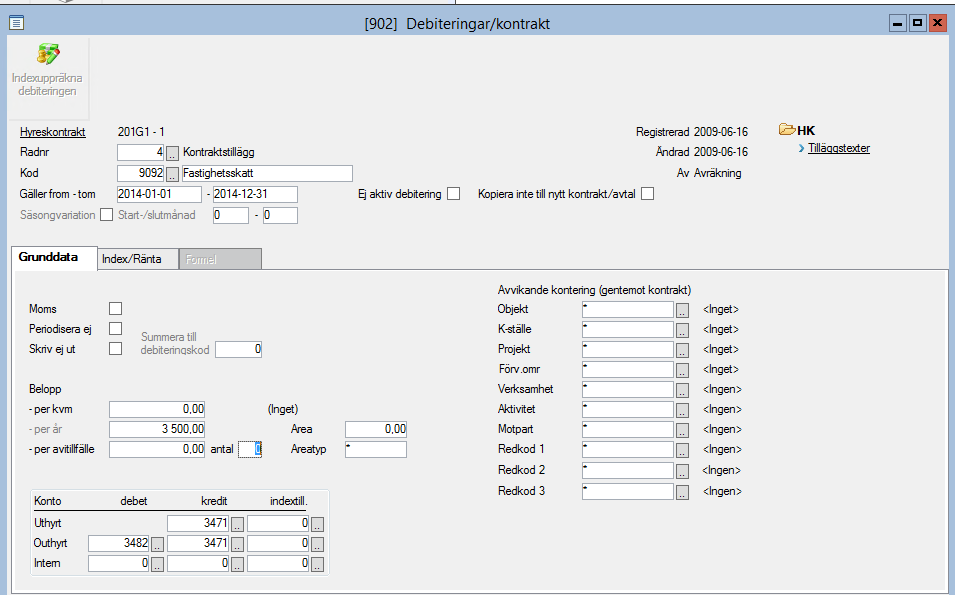Click the Verksamhet kontering field
Screen dimensions: 955x595
pos(628,390)
